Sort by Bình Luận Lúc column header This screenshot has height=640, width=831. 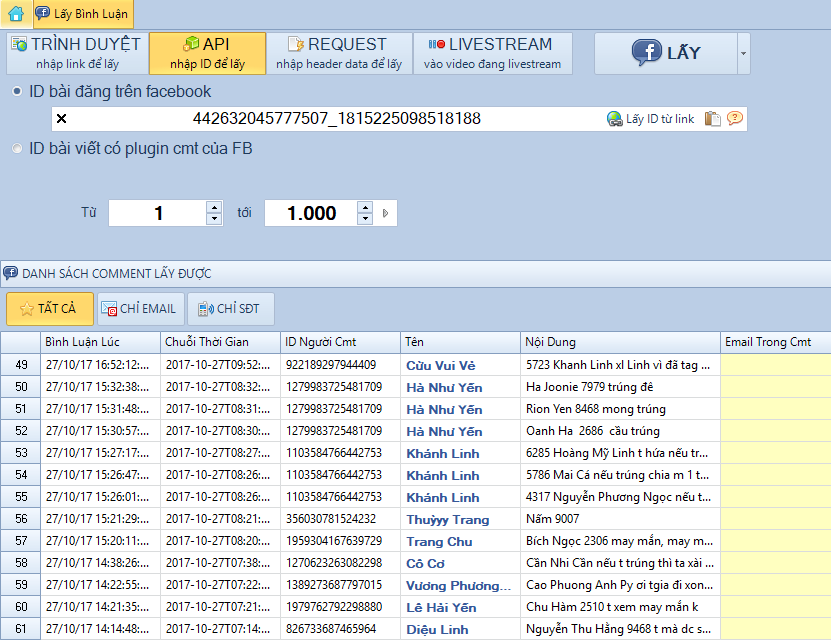(x=100, y=342)
